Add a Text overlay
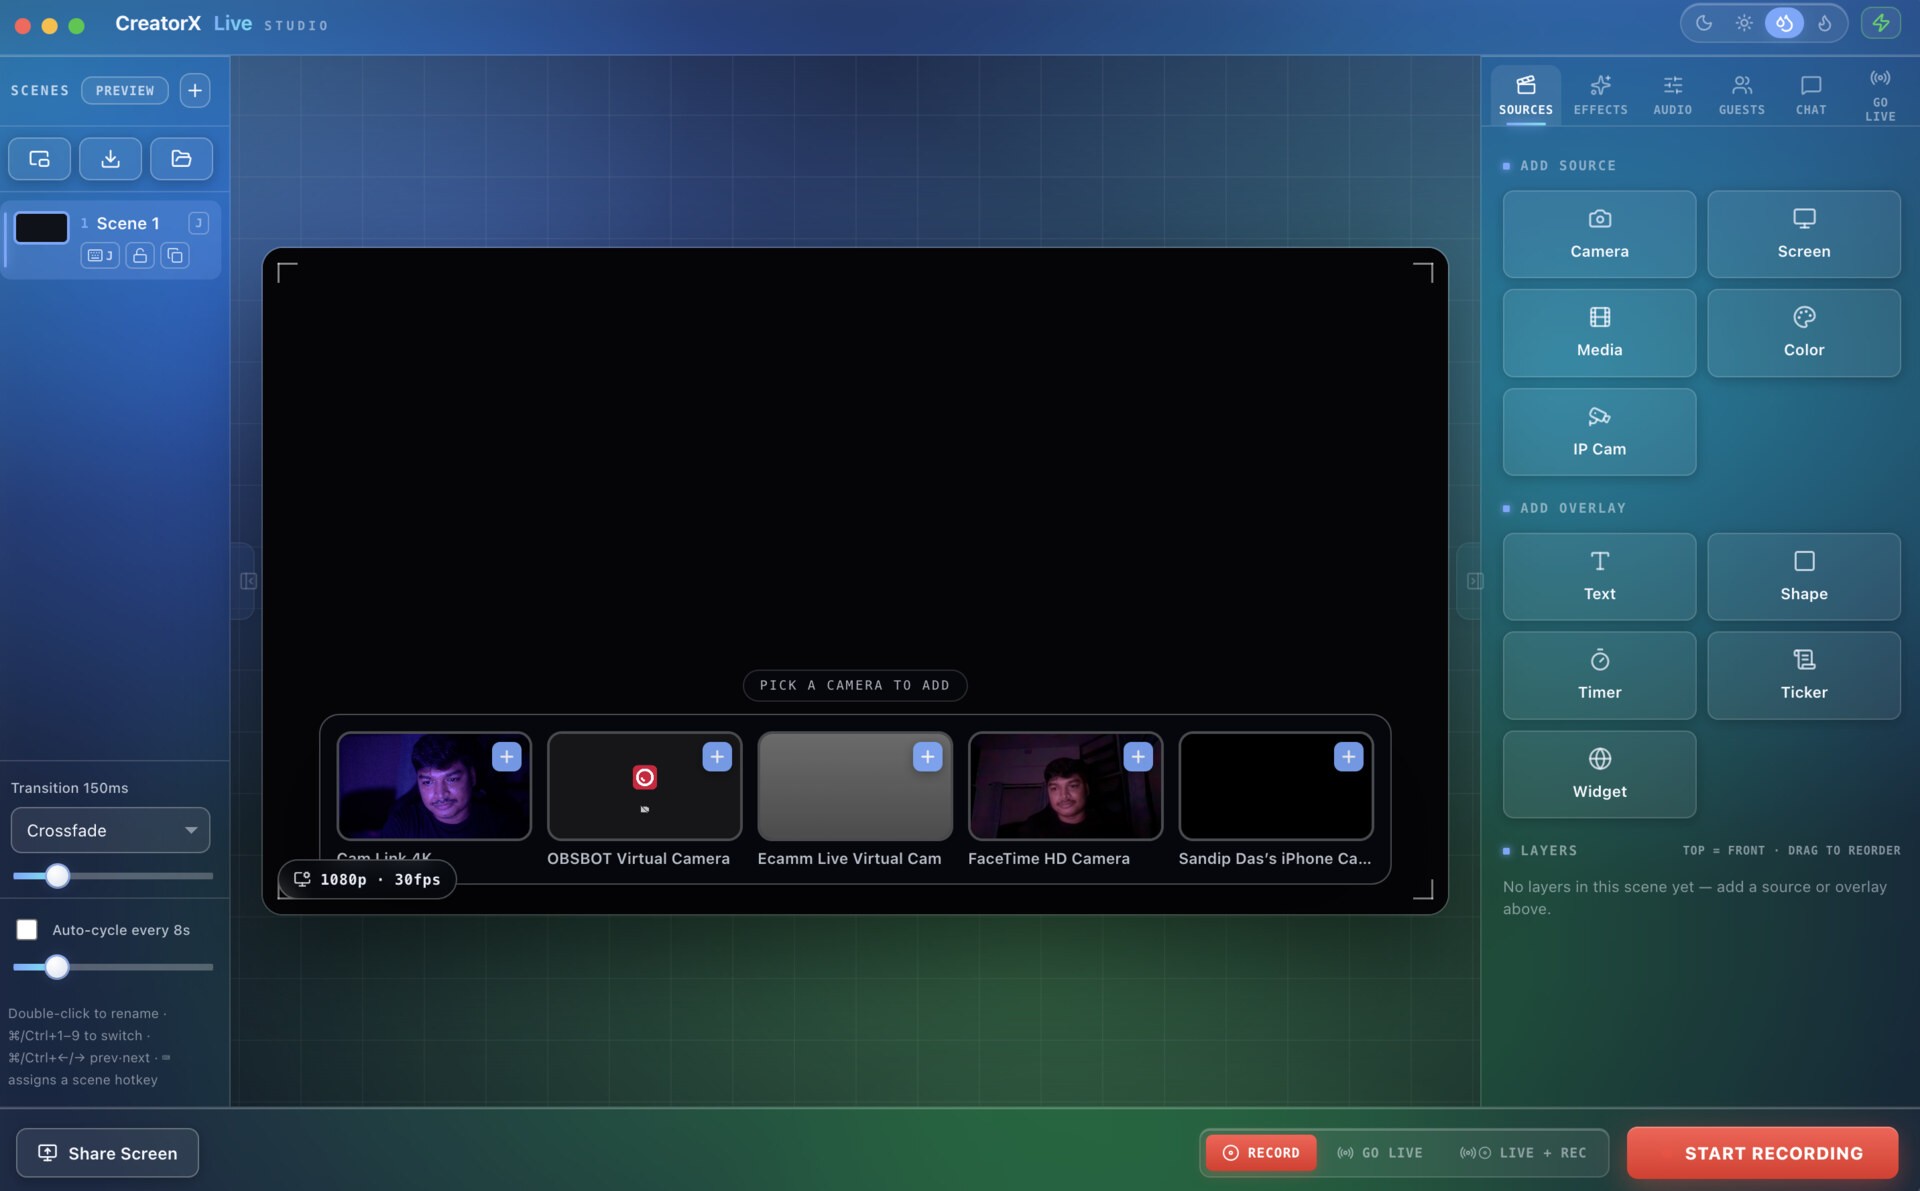Viewport: 1920px width, 1191px height. click(1599, 576)
